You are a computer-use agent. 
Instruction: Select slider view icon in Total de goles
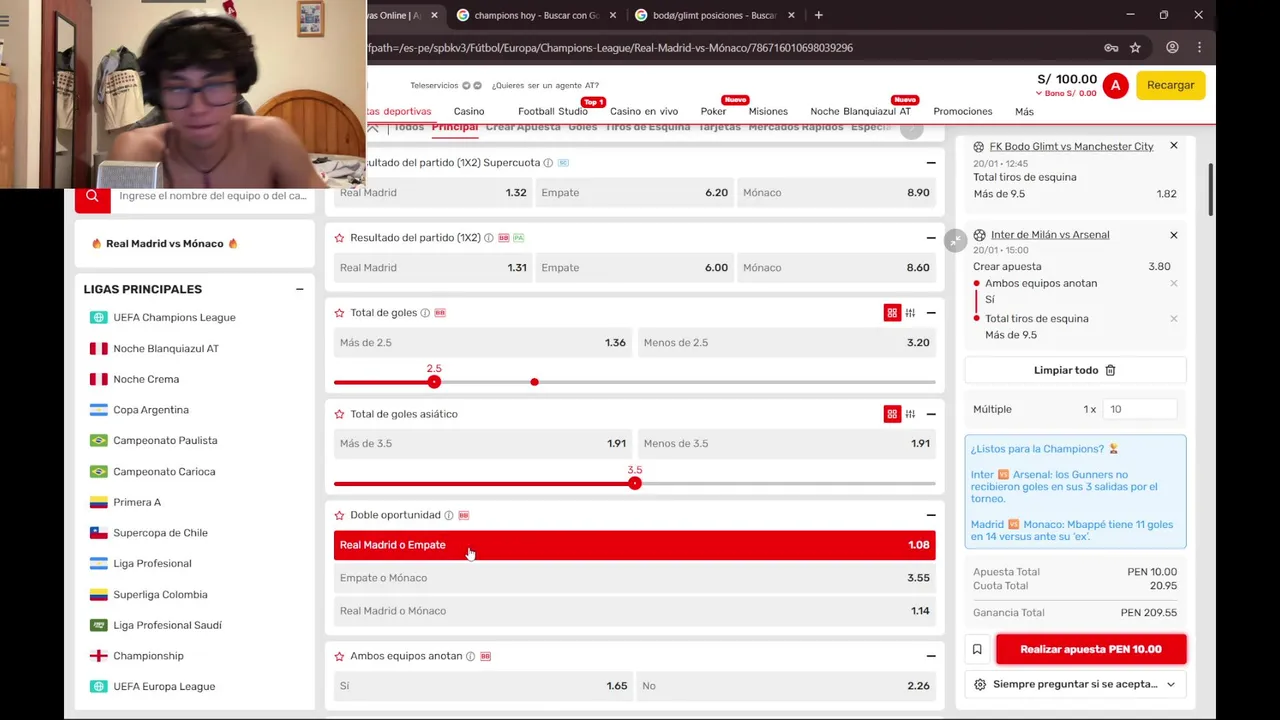tap(910, 313)
